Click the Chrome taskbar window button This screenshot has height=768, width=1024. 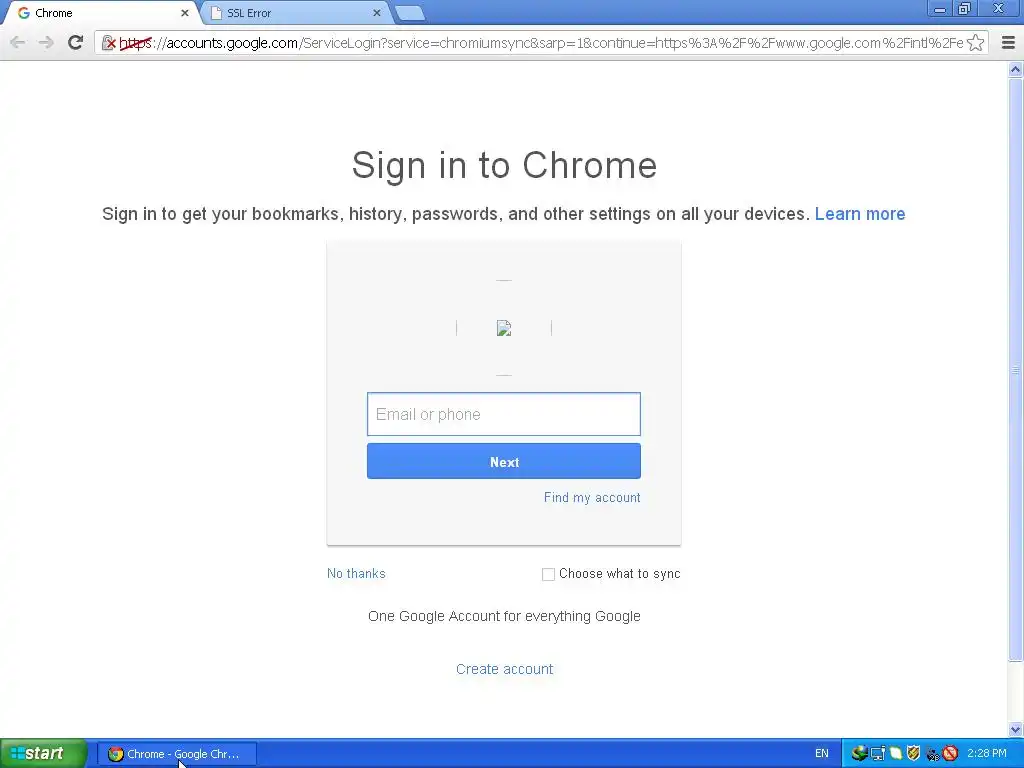click(177, 754)
